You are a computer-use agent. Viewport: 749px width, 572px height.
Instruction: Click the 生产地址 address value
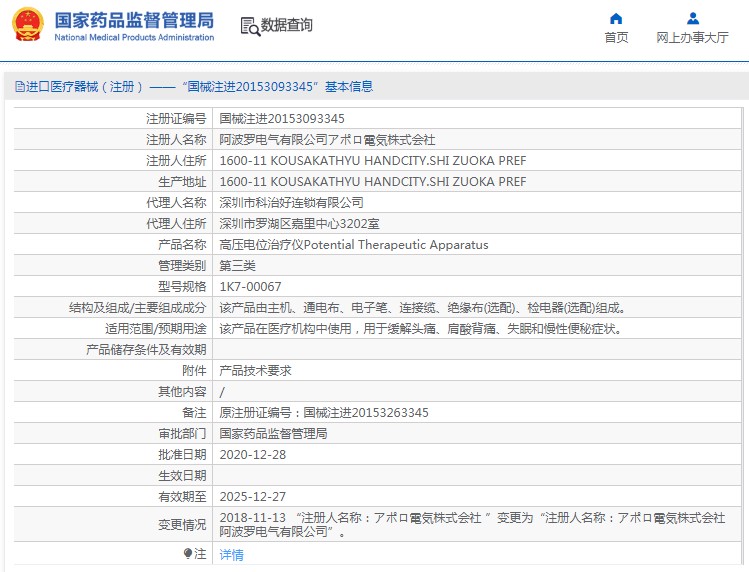coord(373,182)
